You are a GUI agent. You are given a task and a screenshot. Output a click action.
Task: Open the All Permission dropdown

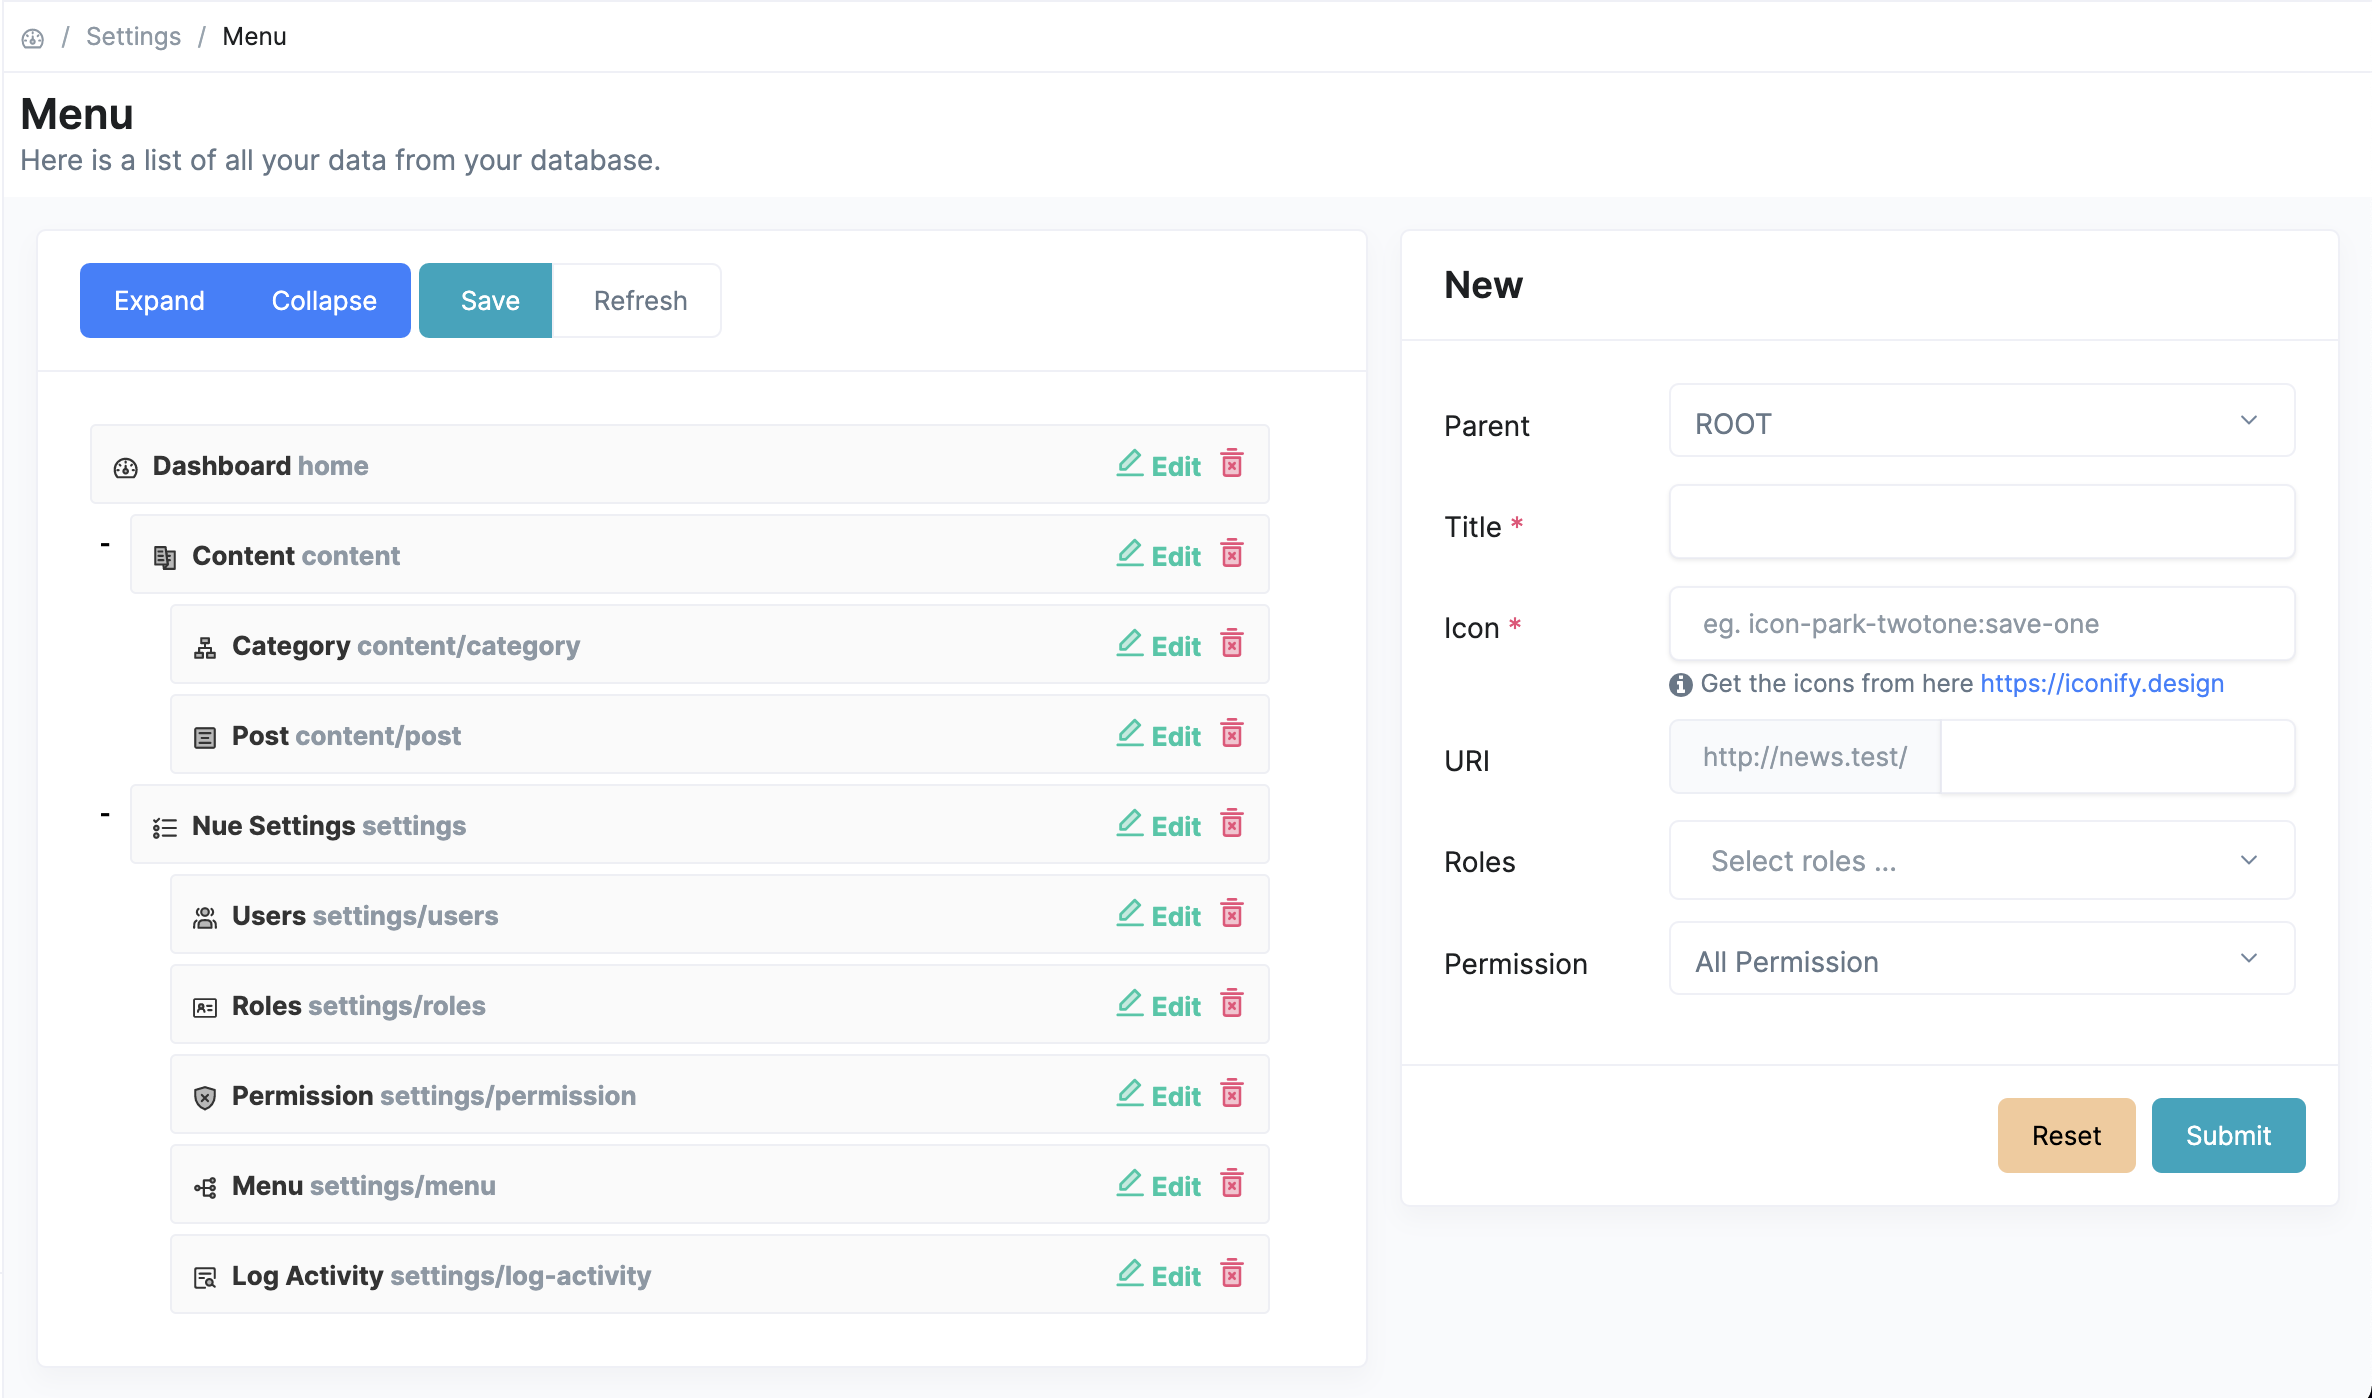(x=1981, y=960)
